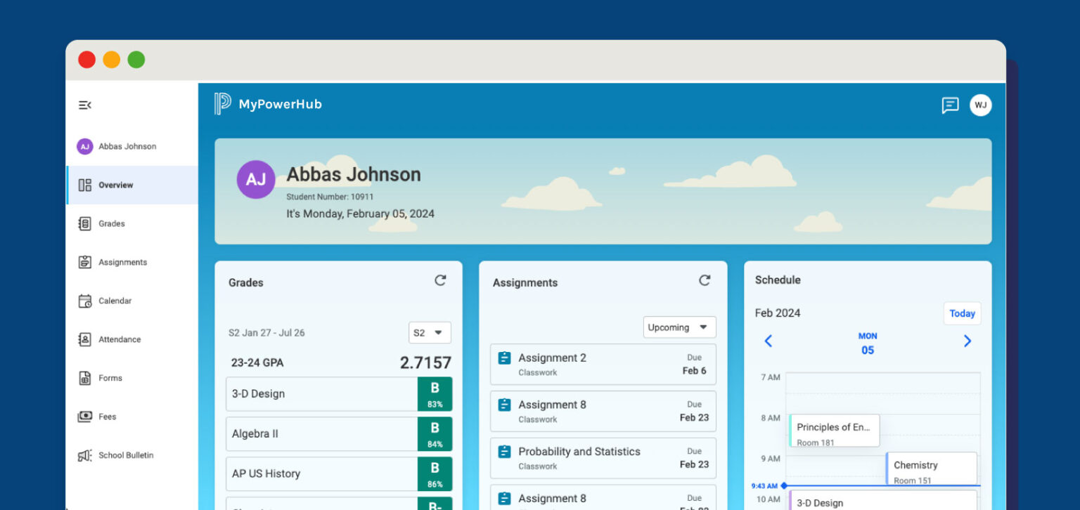
Task: Click the Assignments clipboard sidebar icon
Action: (85, 262)
